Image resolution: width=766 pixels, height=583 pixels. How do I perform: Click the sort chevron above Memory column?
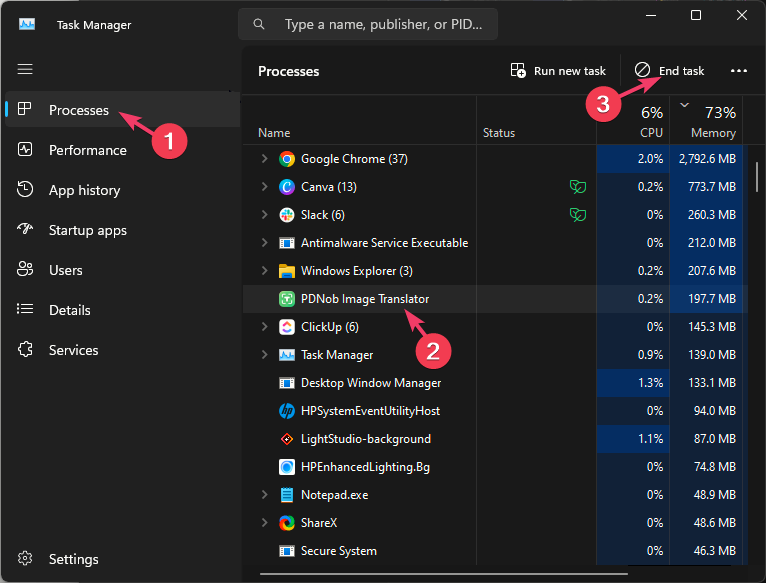pos(684,105)
